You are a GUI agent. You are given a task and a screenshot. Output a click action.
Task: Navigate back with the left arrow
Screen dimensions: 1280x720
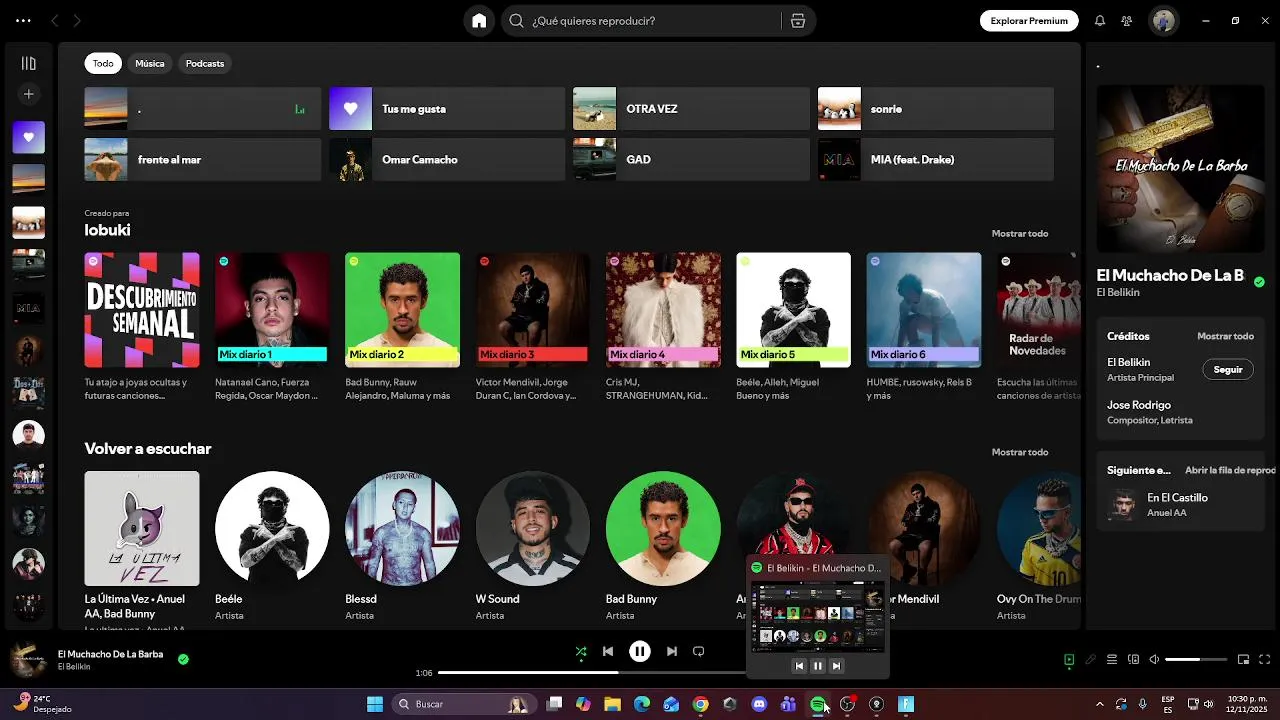(55, 21)
